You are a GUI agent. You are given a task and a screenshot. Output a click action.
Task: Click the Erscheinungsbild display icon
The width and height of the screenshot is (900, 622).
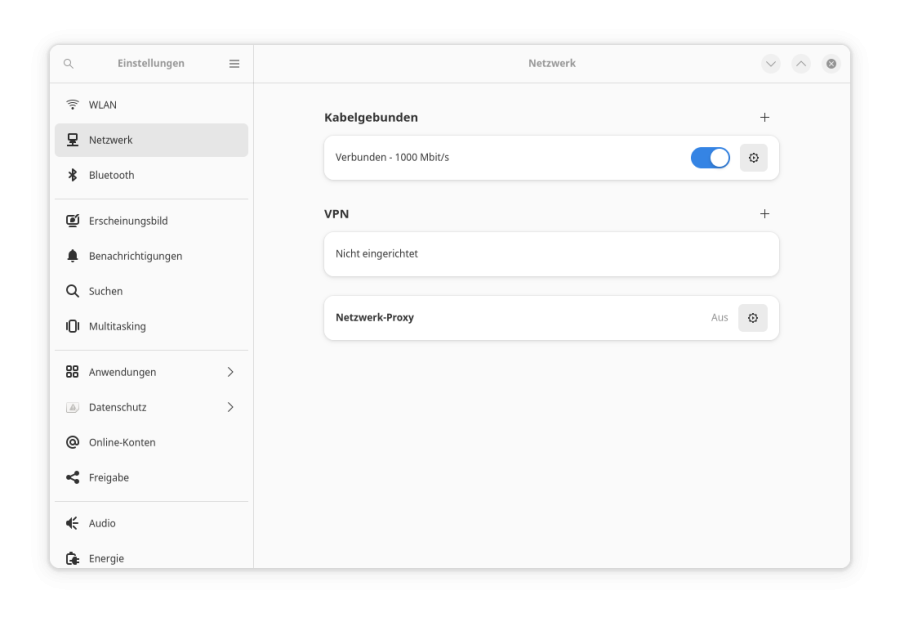(x=72, y=221)
